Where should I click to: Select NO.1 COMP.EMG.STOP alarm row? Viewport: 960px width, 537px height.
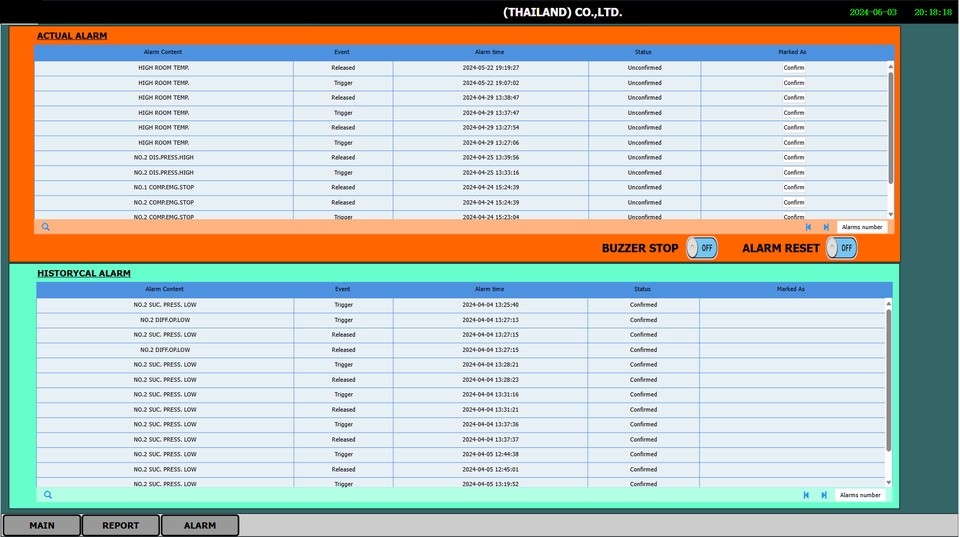click(460, 187)
